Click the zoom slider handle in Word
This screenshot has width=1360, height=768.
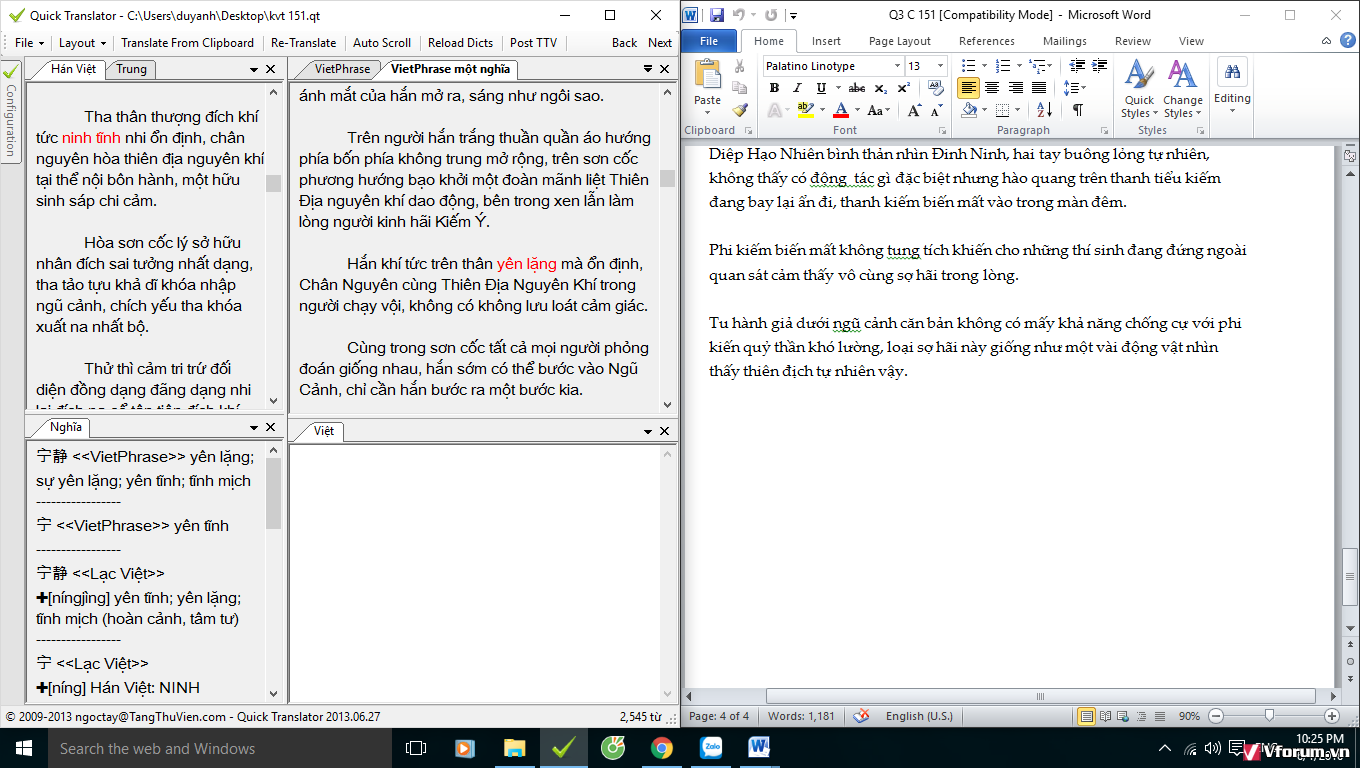tap(1269, 716)
